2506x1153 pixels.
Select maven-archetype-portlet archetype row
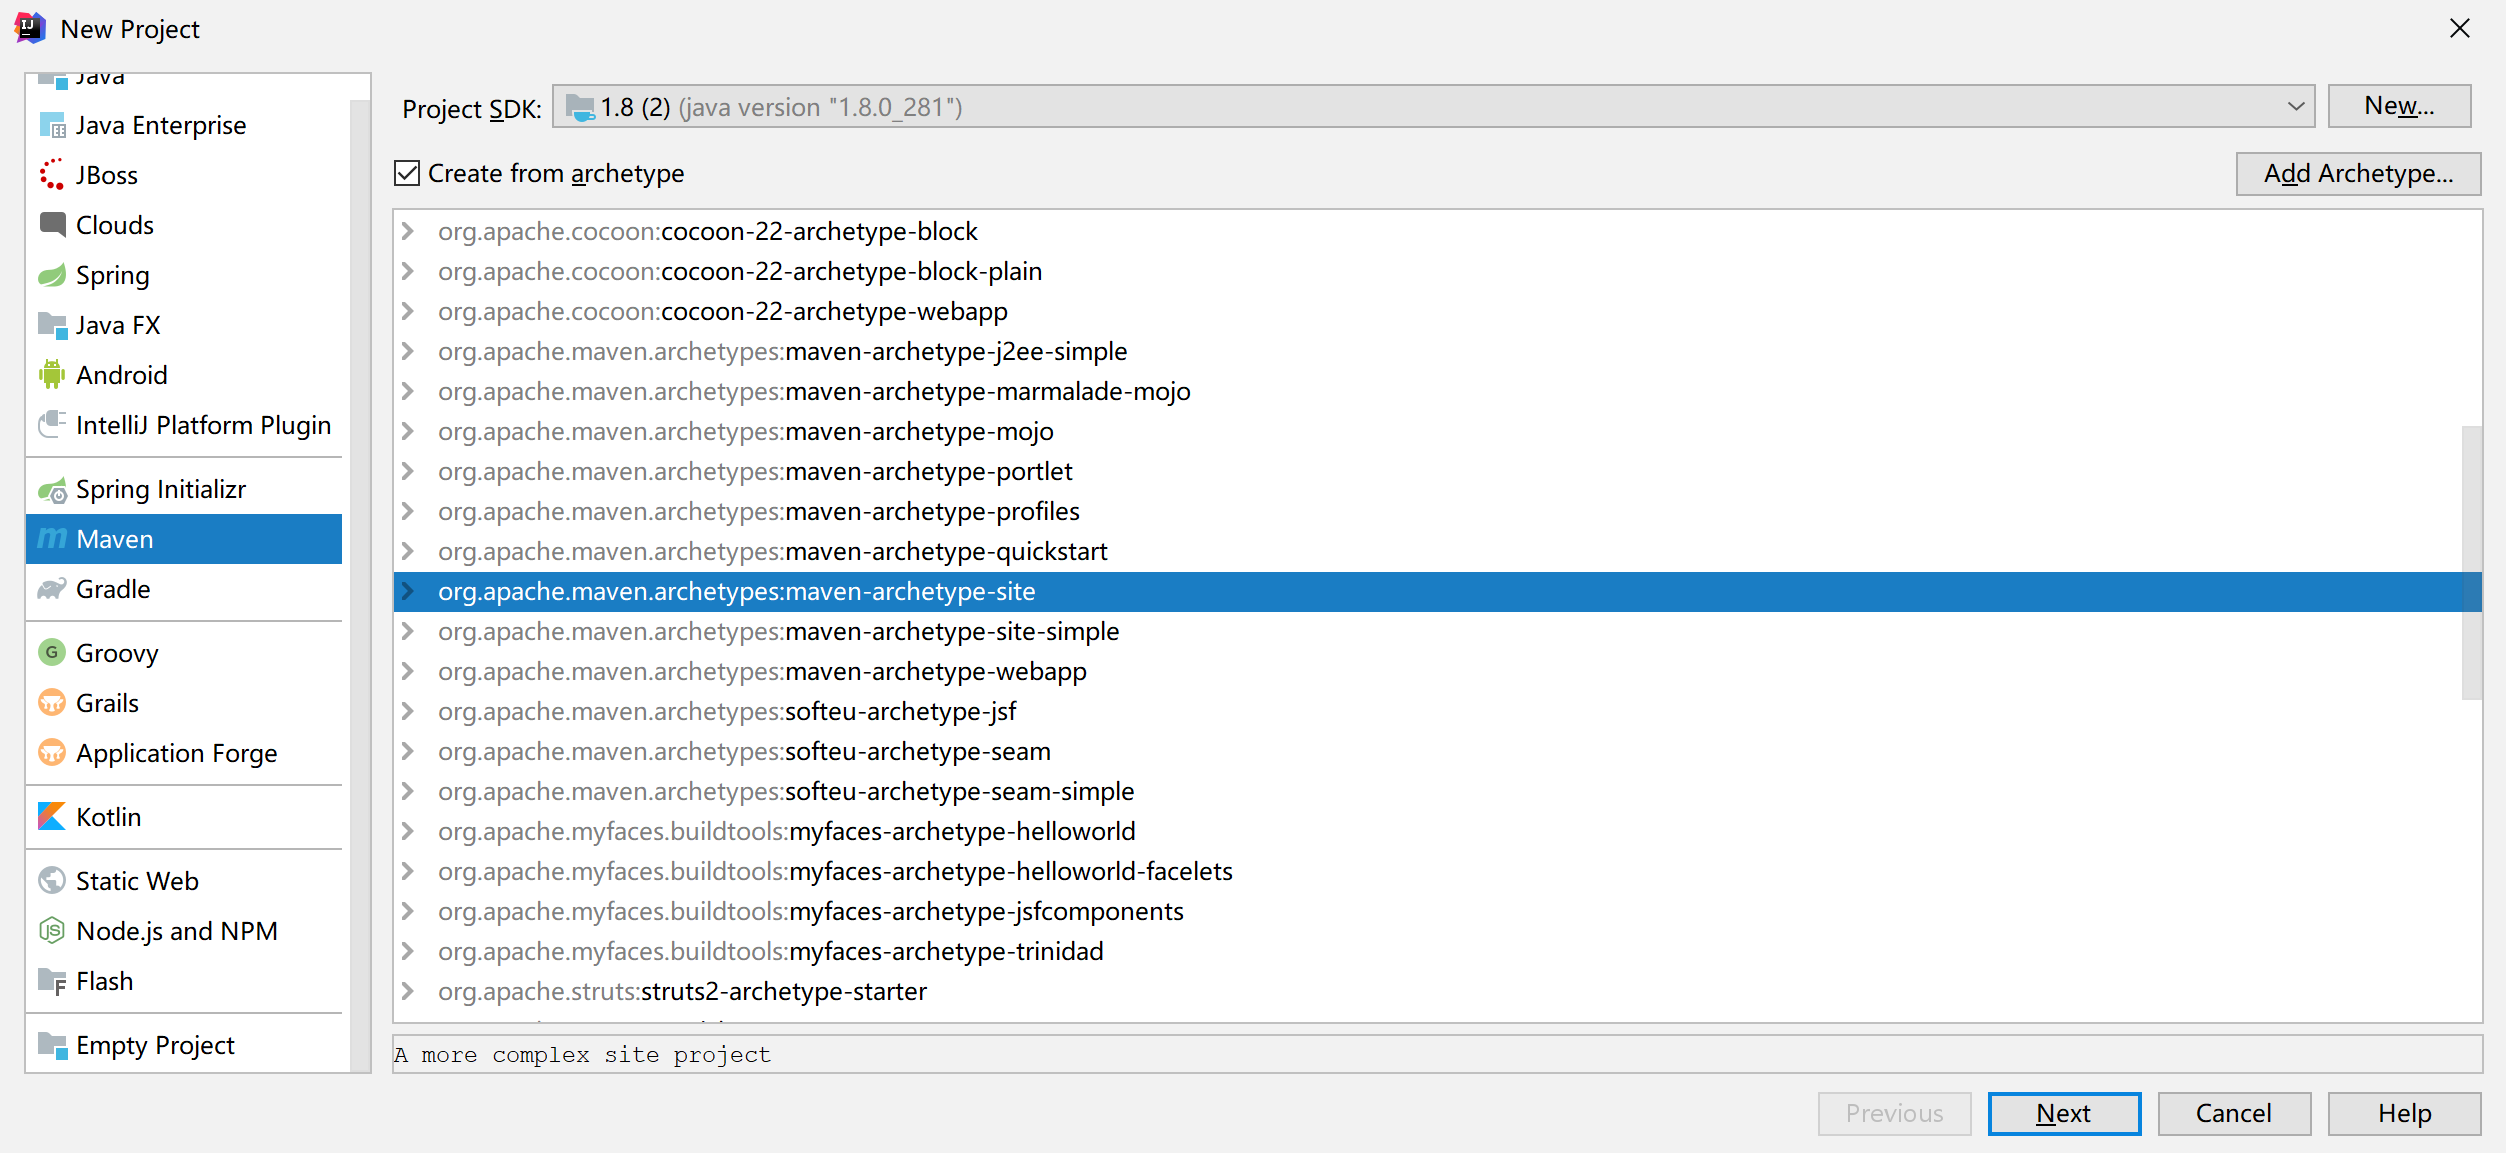pos(1437,471)
